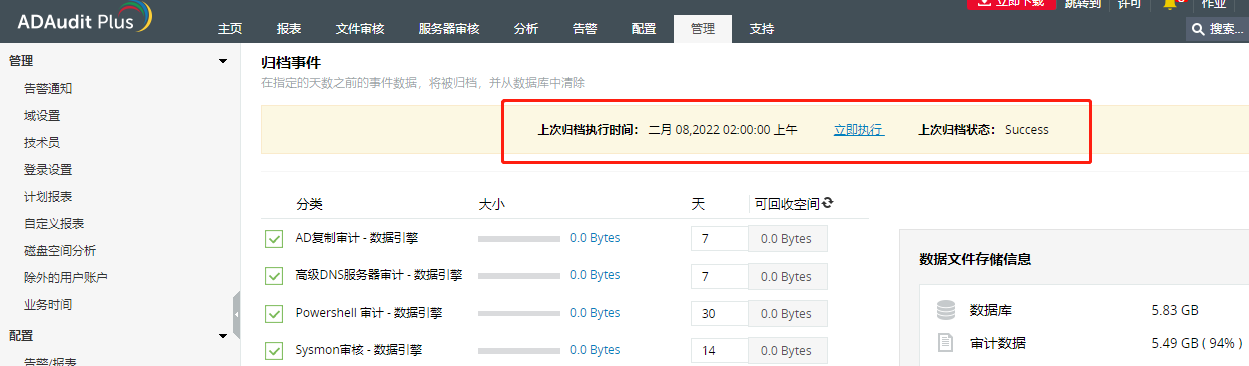Switch to the 服务器审核 tab

point(449,29)
